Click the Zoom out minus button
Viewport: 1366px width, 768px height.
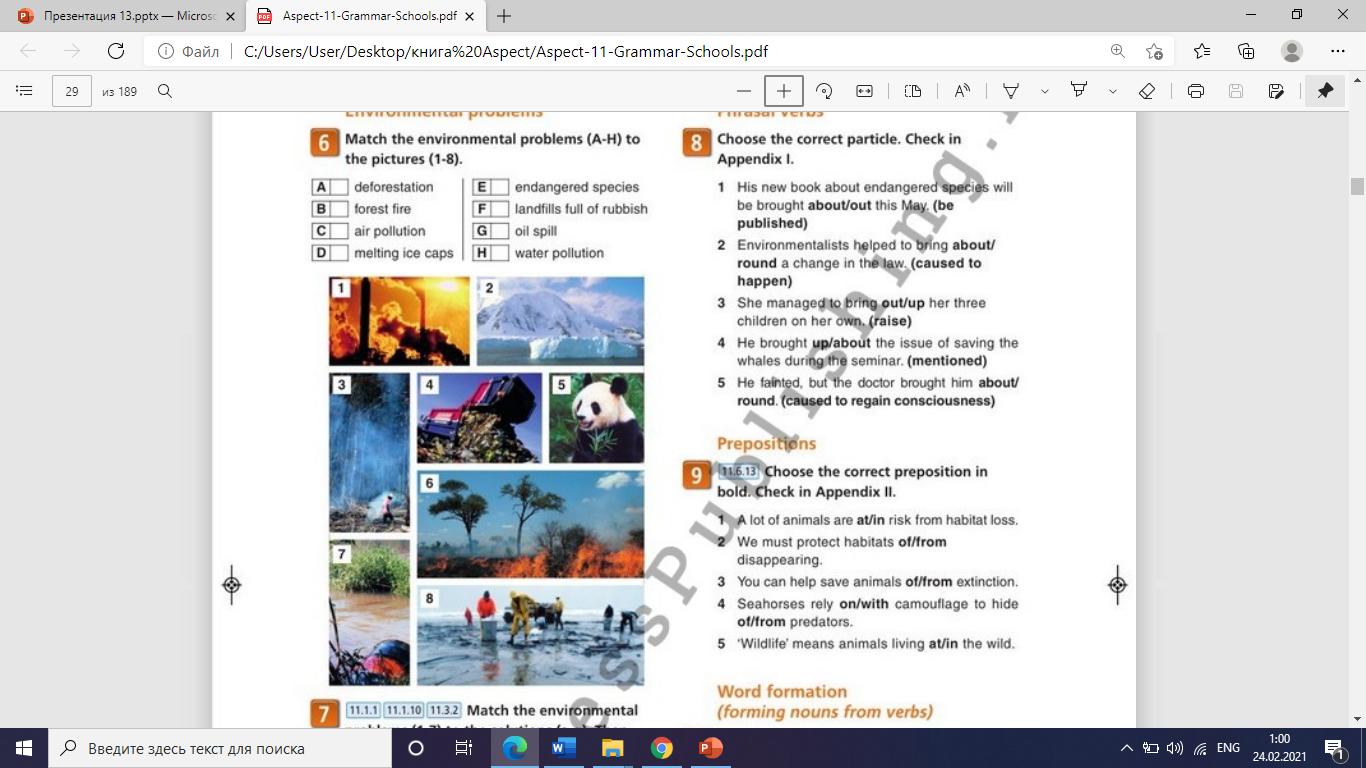pos(743,91)
